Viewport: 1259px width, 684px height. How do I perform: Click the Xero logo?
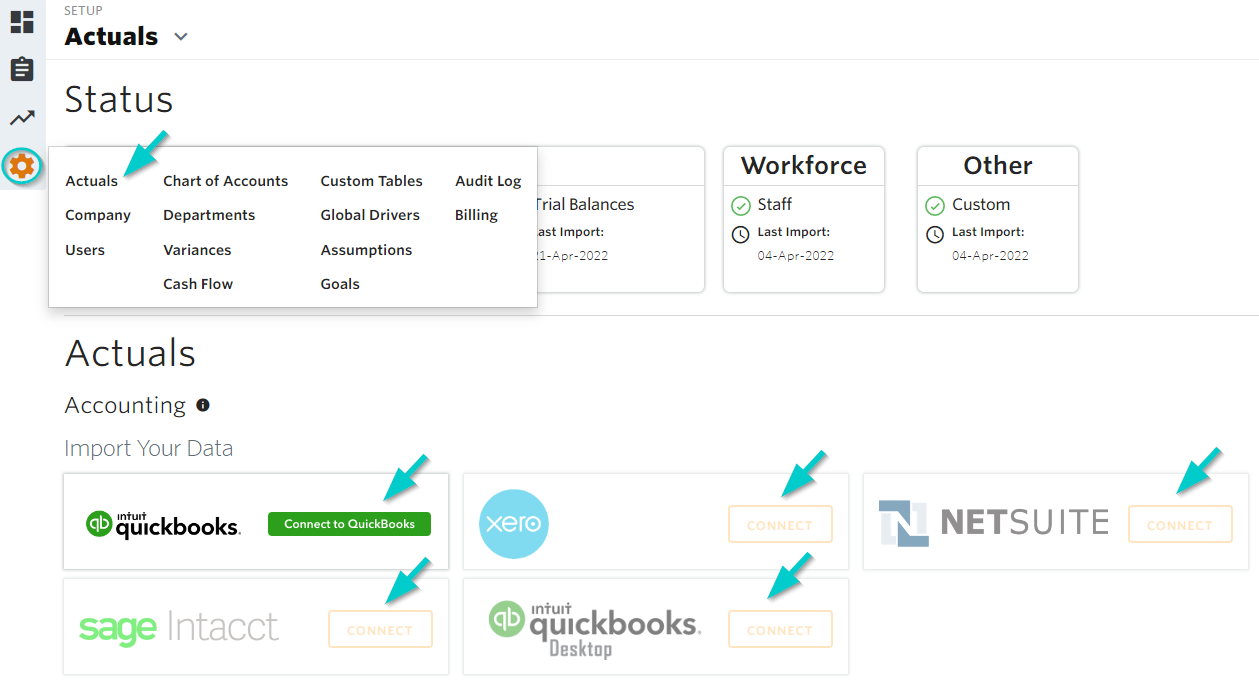(514, 524)
